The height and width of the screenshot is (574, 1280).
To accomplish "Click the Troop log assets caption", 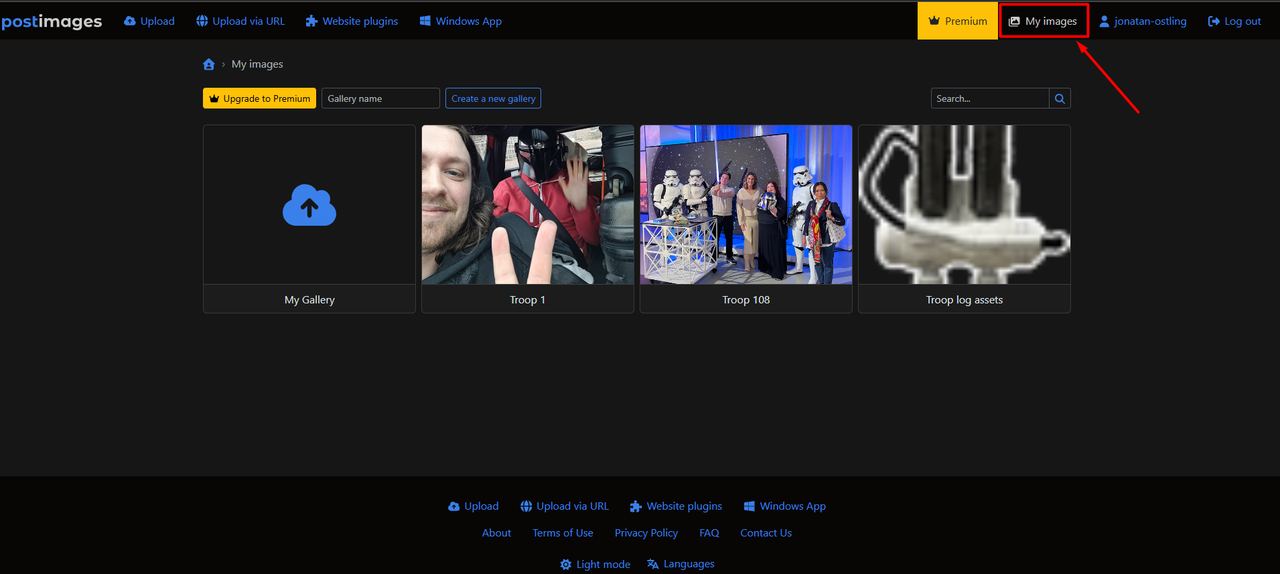I will [x=964, y=299].
